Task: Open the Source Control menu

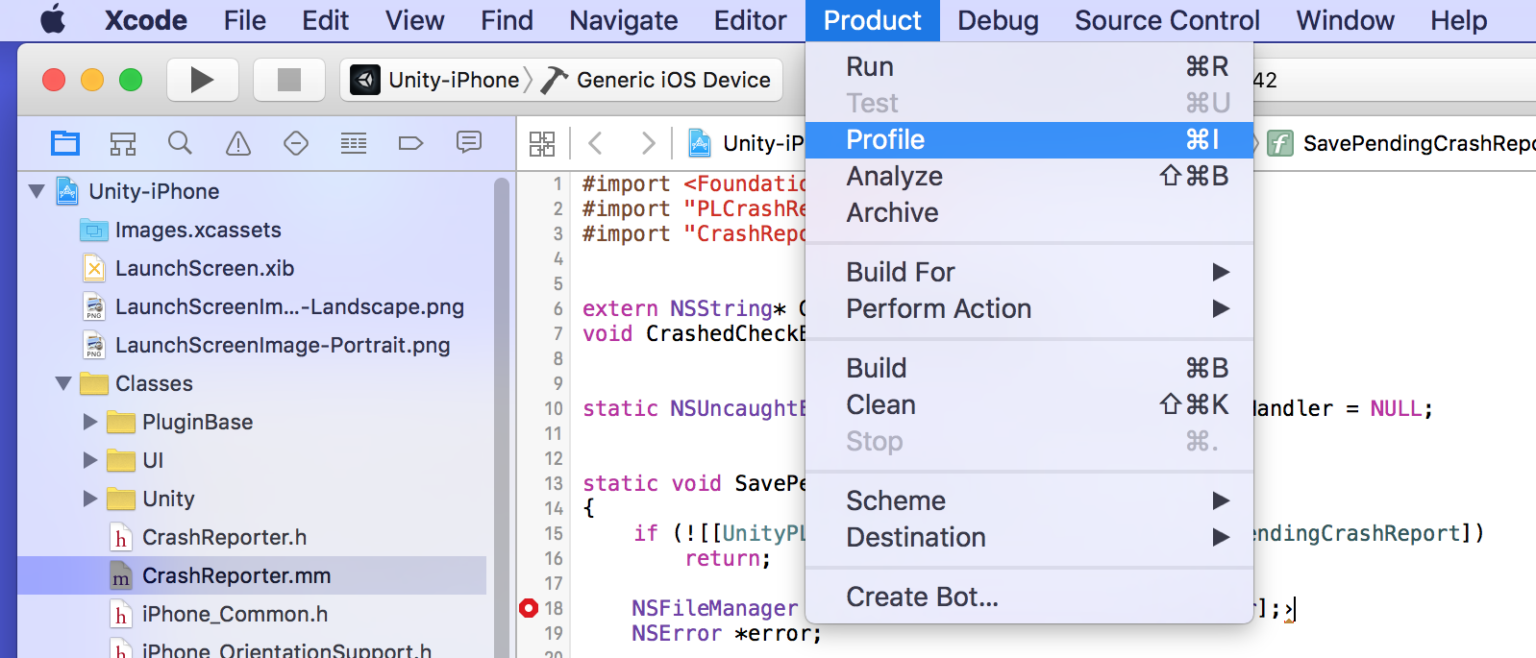Action: point(1167,20)
